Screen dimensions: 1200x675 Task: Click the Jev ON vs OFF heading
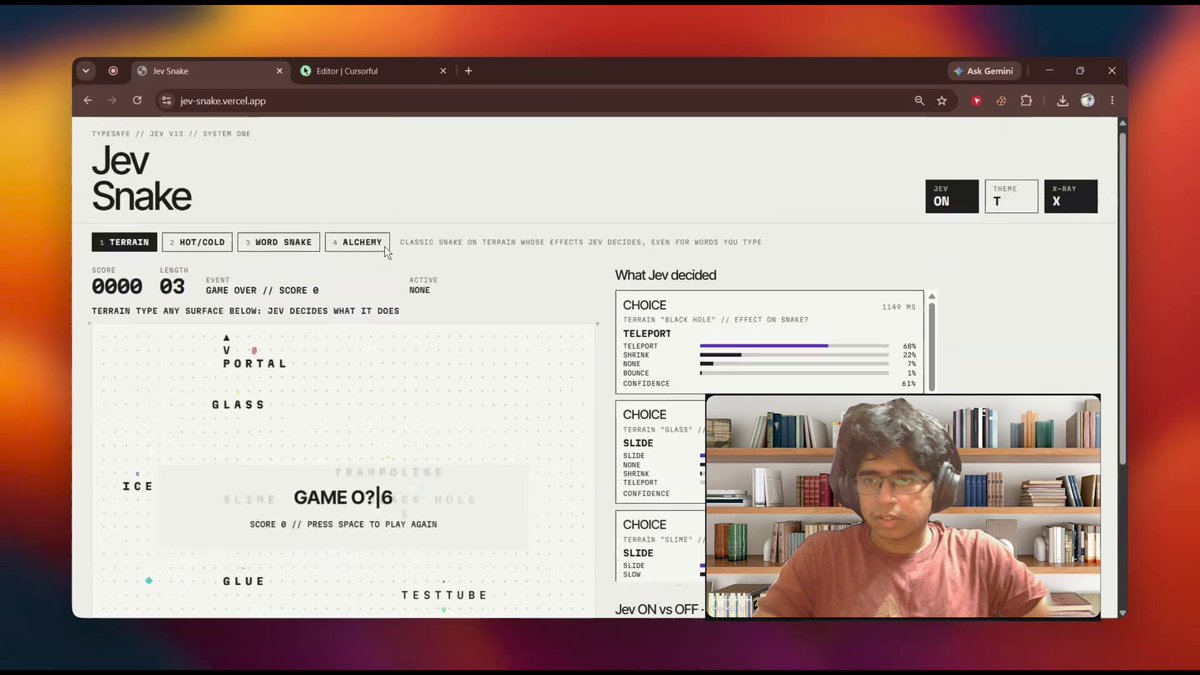pyautogui.click(x=659, y=610)
